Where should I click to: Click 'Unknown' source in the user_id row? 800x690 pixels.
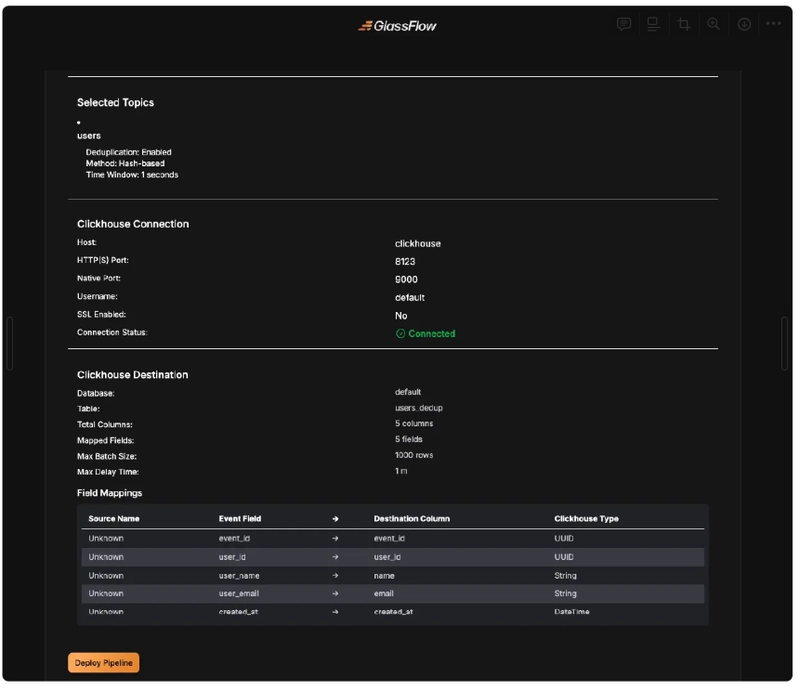pos(106,557)
